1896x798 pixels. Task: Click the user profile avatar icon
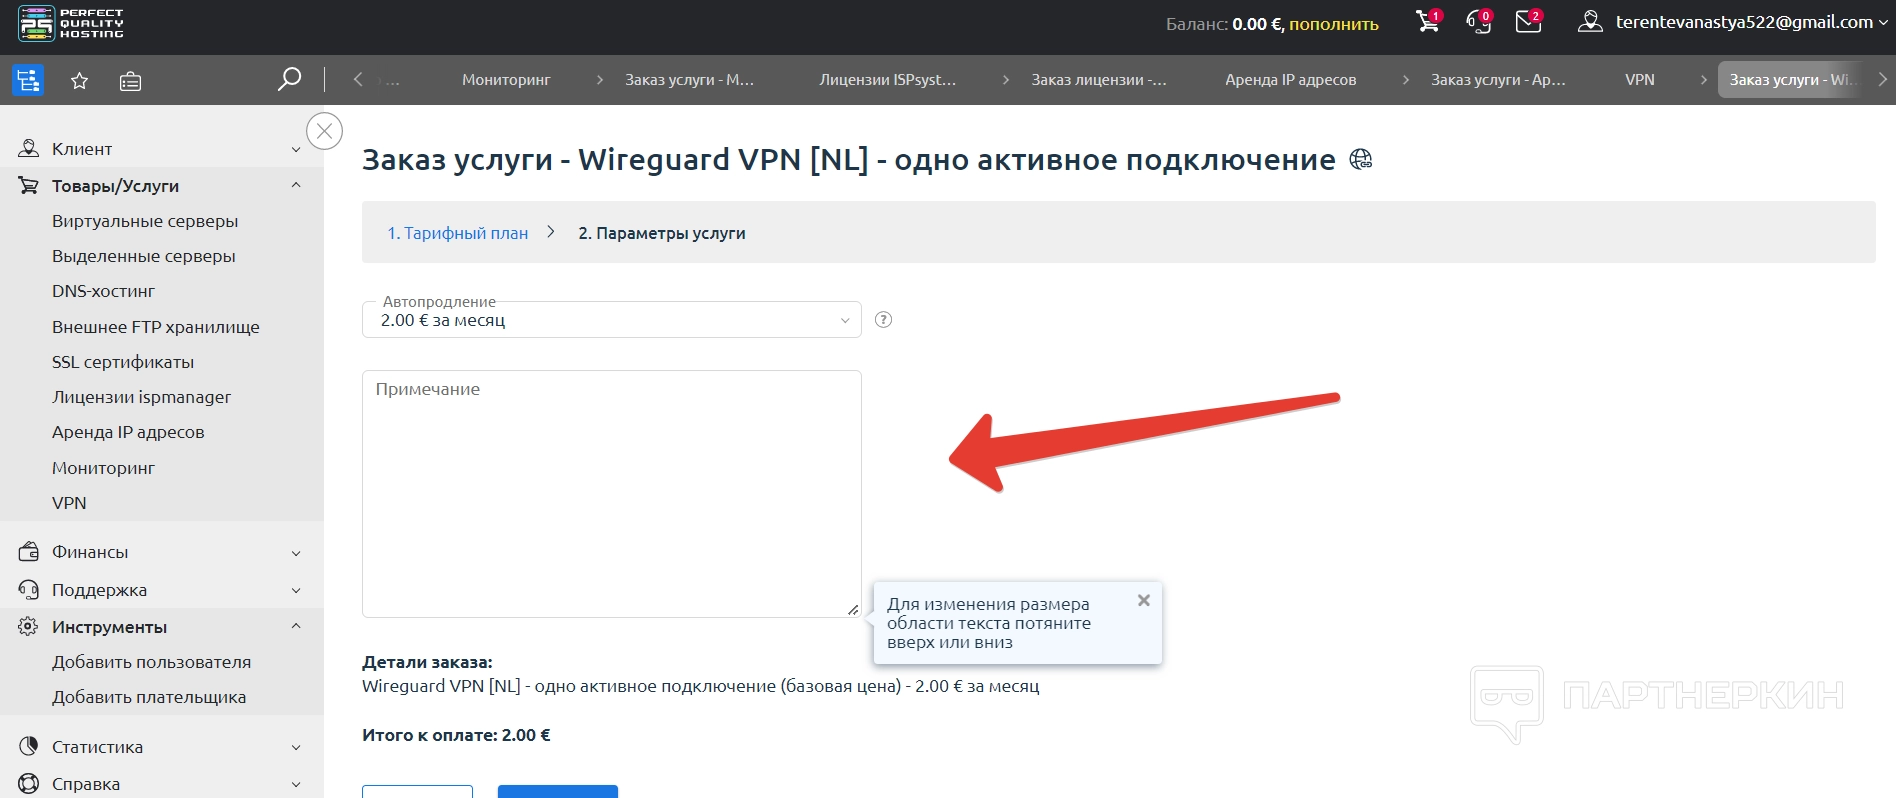coord(1590,21)
